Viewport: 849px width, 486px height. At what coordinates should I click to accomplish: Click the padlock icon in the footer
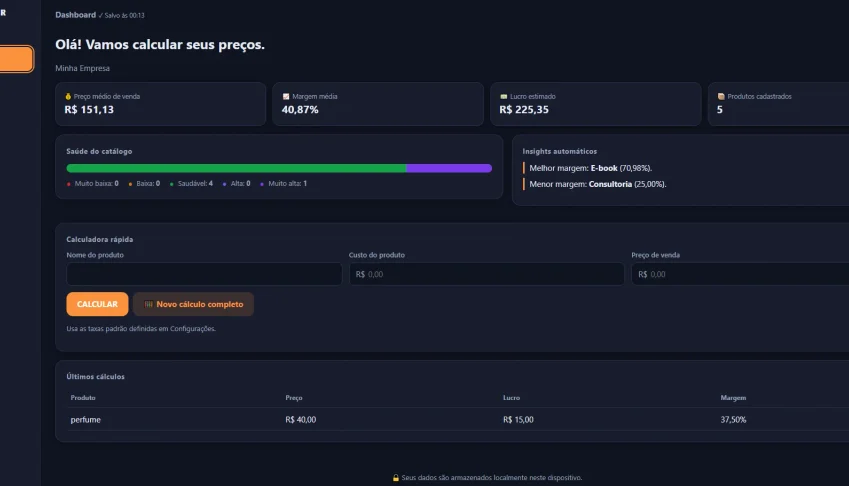click(396, 477)
